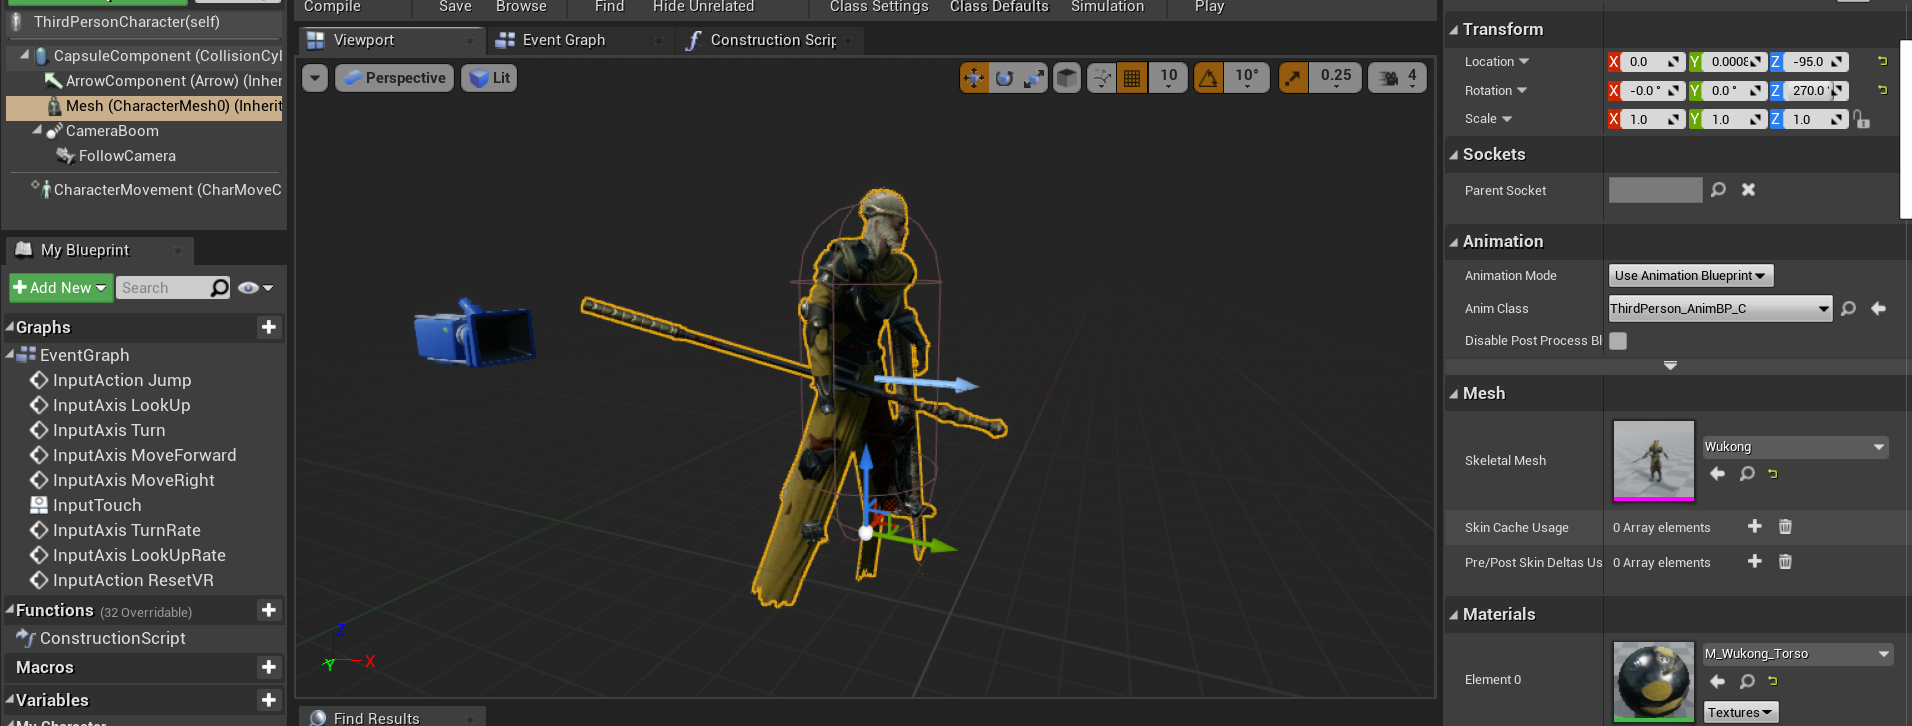Reset Location to default arrow
Image resolution: width=1912 pixels, height=726 pixels.
click(x=1882, y=61)
